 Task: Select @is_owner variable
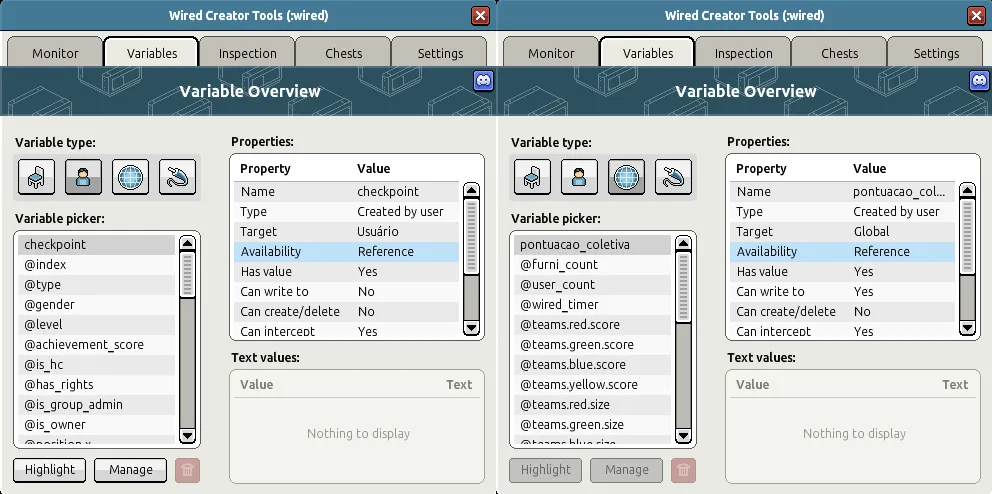(x=96, y=425)
